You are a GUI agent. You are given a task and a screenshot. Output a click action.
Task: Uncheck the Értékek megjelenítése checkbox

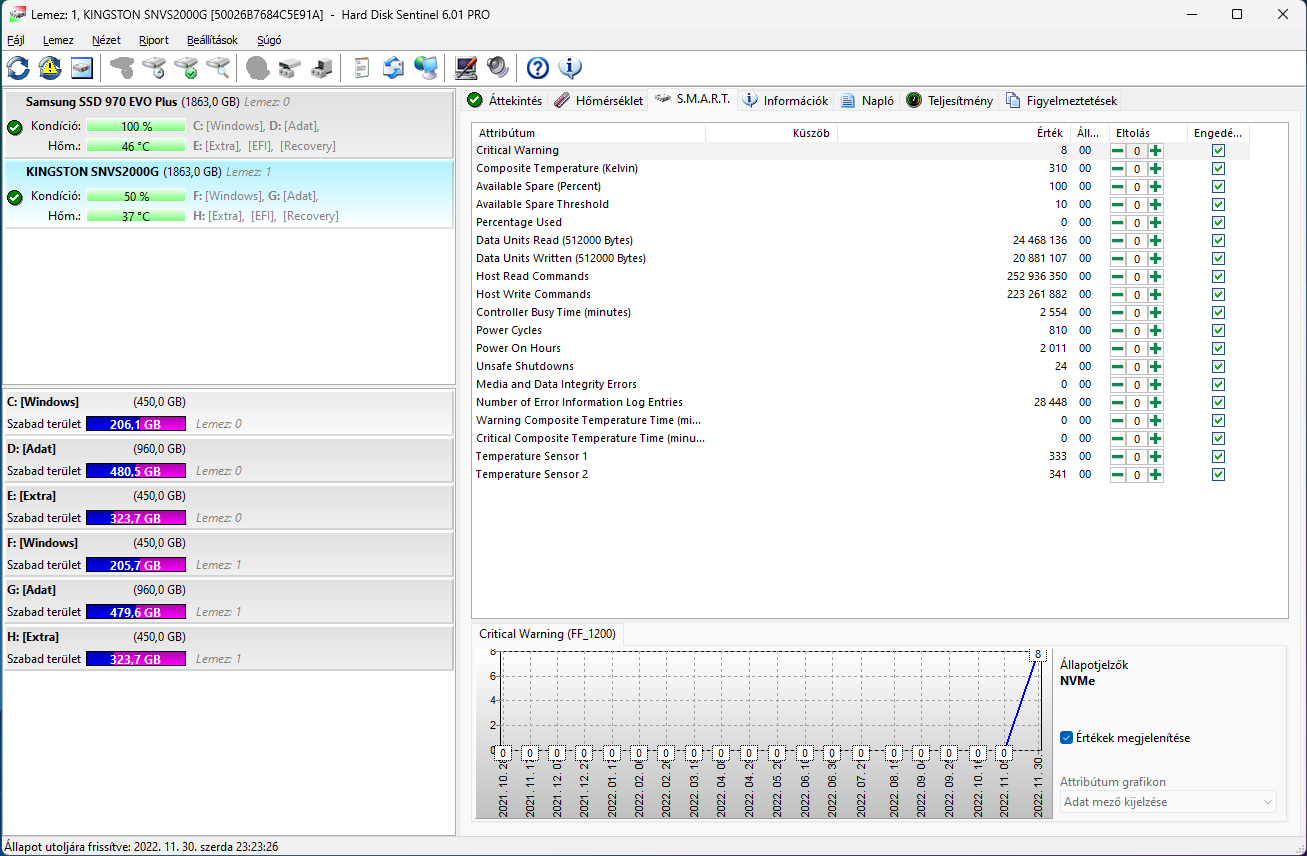(1067, 738)
